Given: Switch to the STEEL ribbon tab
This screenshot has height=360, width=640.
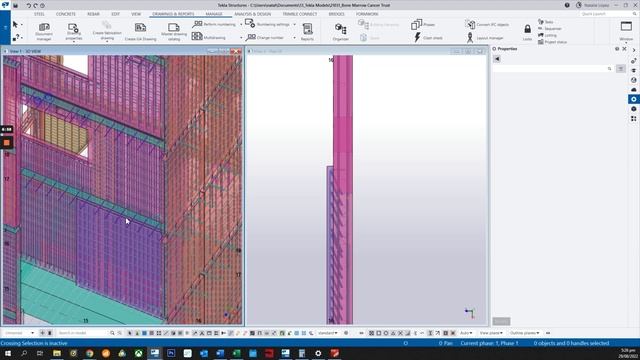Looking at the screenshot, I should point(39,14).
